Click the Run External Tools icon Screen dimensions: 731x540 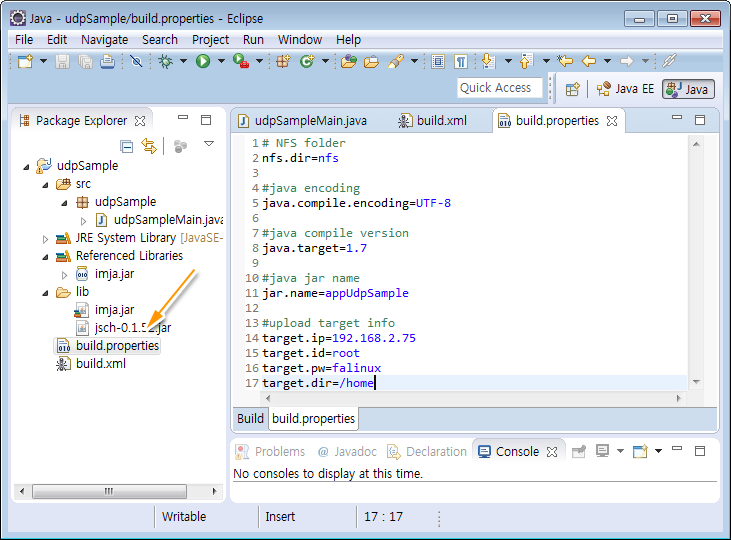coord(241,61)
